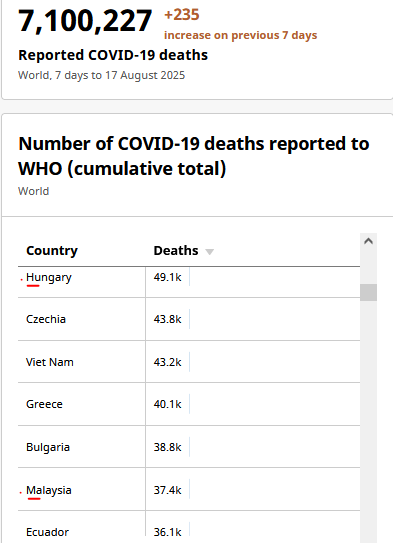Select the table scrollbar thumb
The height and width of the screenshot is (543, 393).
tap(368, 292)
